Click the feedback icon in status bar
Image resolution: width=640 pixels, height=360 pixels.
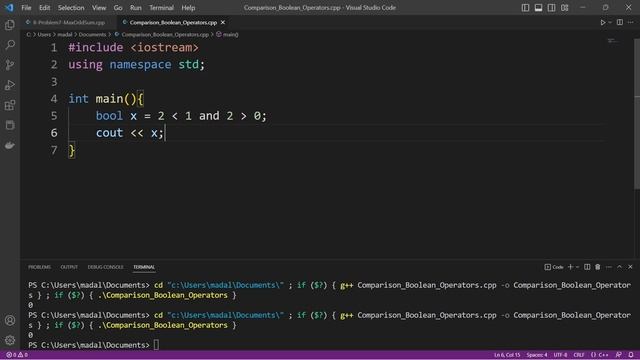click(619, 355)
